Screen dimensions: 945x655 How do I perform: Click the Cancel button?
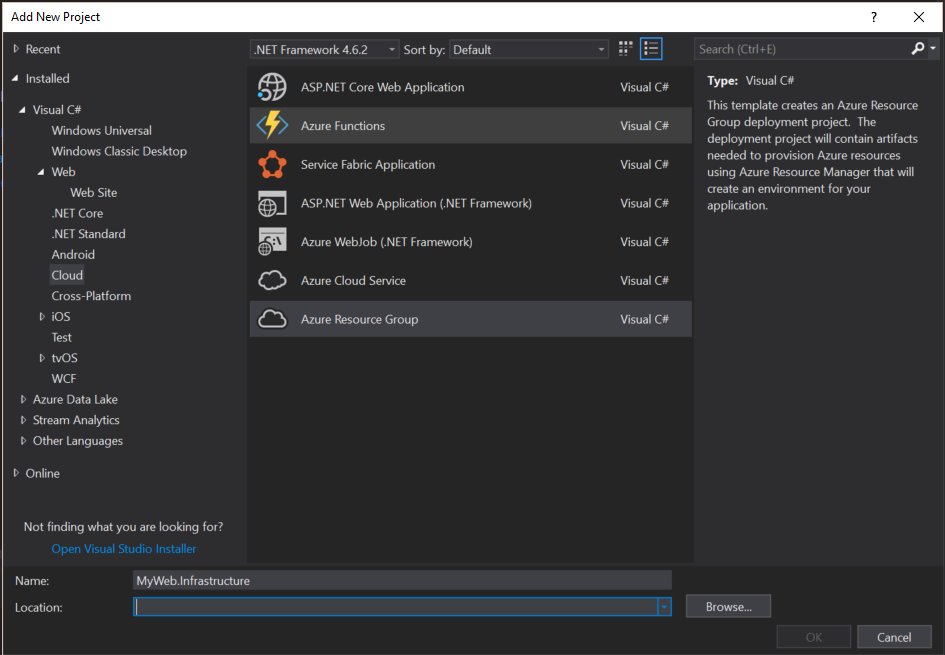point(894,638)
